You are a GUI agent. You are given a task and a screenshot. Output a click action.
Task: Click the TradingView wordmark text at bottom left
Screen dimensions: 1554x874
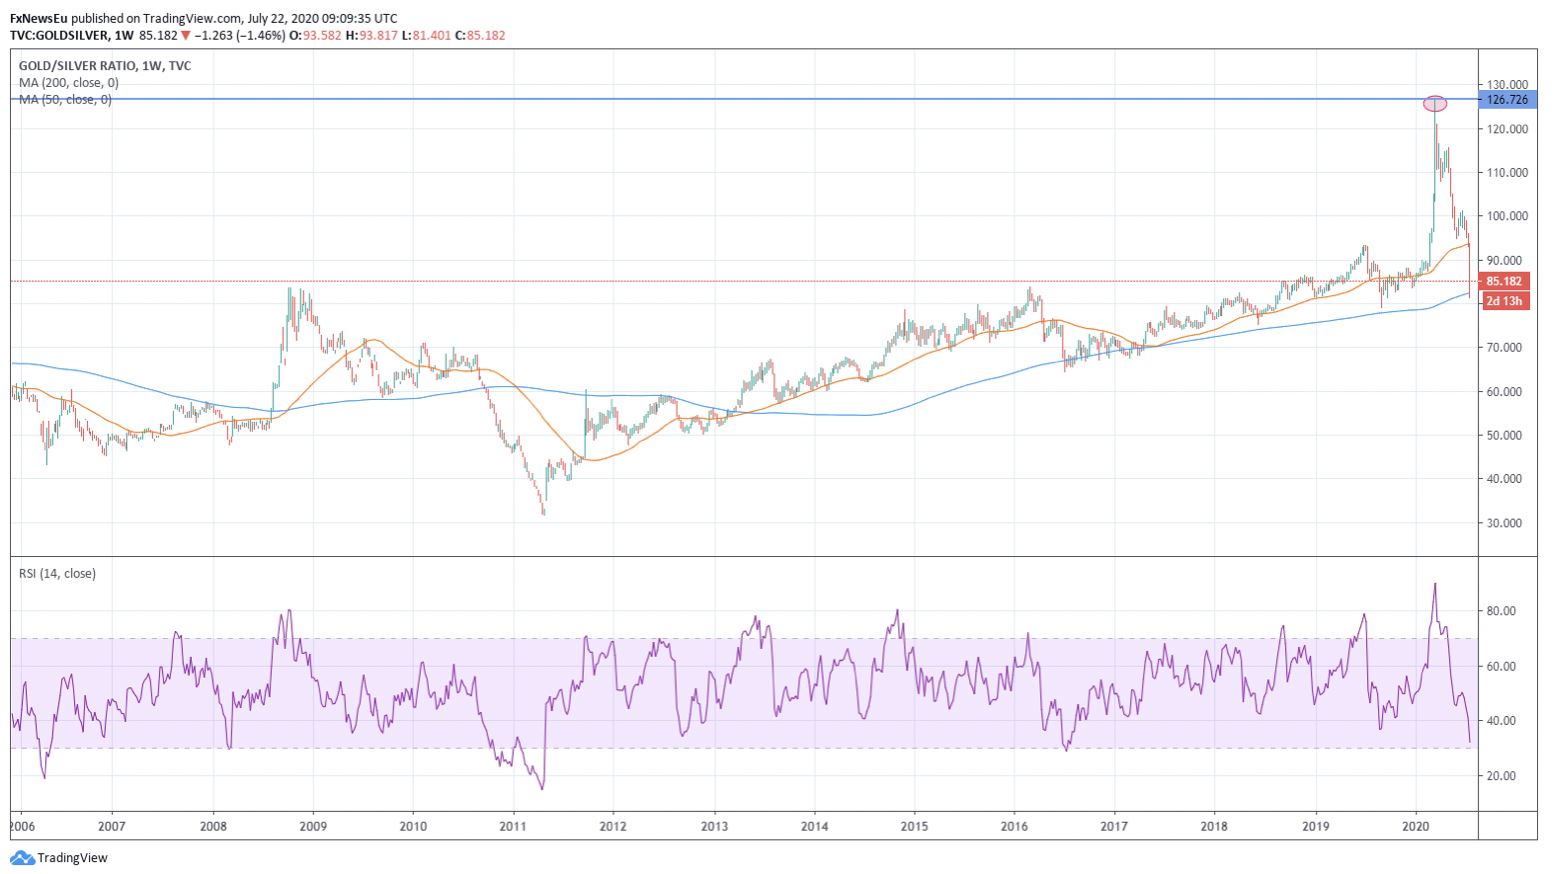point(72,858)
